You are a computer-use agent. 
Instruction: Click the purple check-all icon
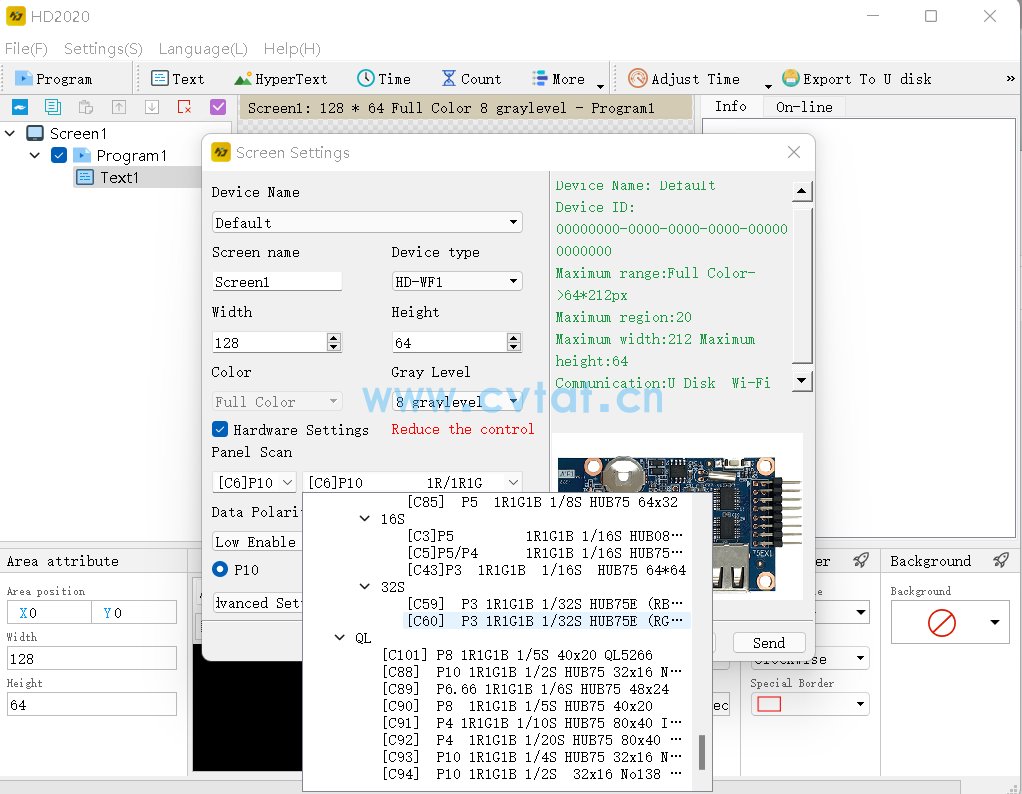(218, 107)
